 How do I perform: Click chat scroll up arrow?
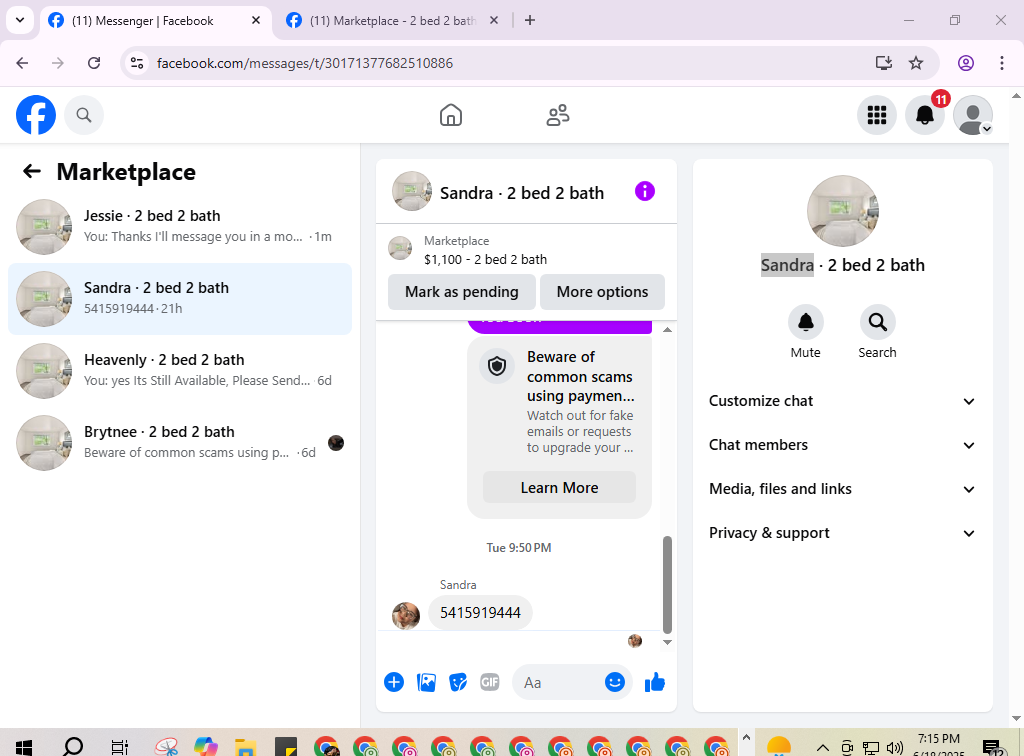(667, 330)
